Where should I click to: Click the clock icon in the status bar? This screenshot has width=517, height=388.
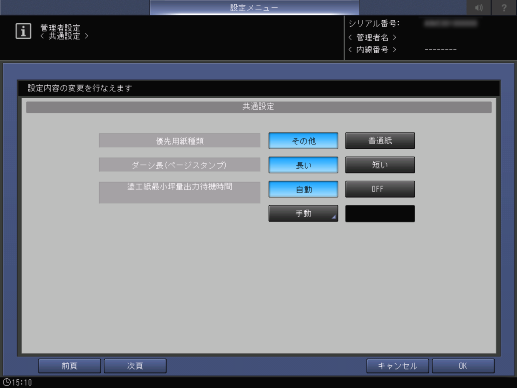click(x=6, y=382)
